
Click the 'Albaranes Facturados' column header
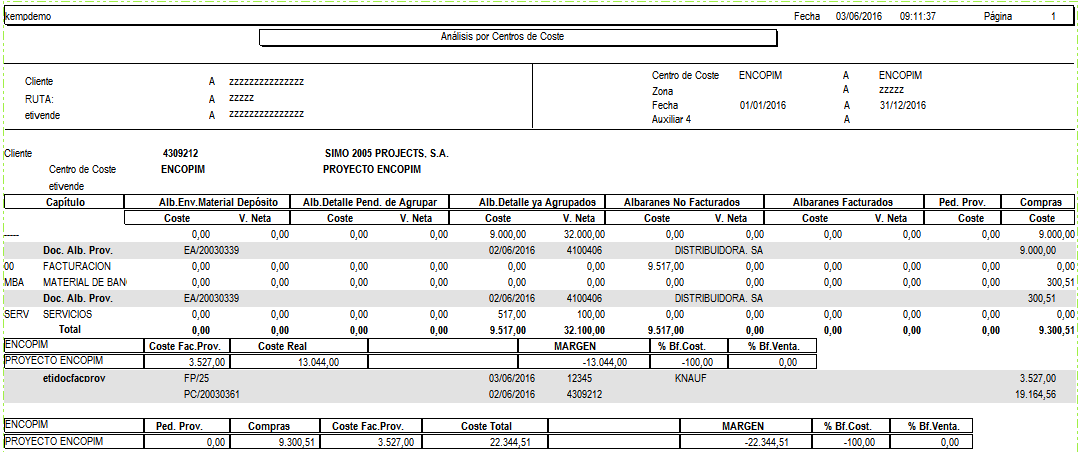pyautogui.click(x=843, y=202)
